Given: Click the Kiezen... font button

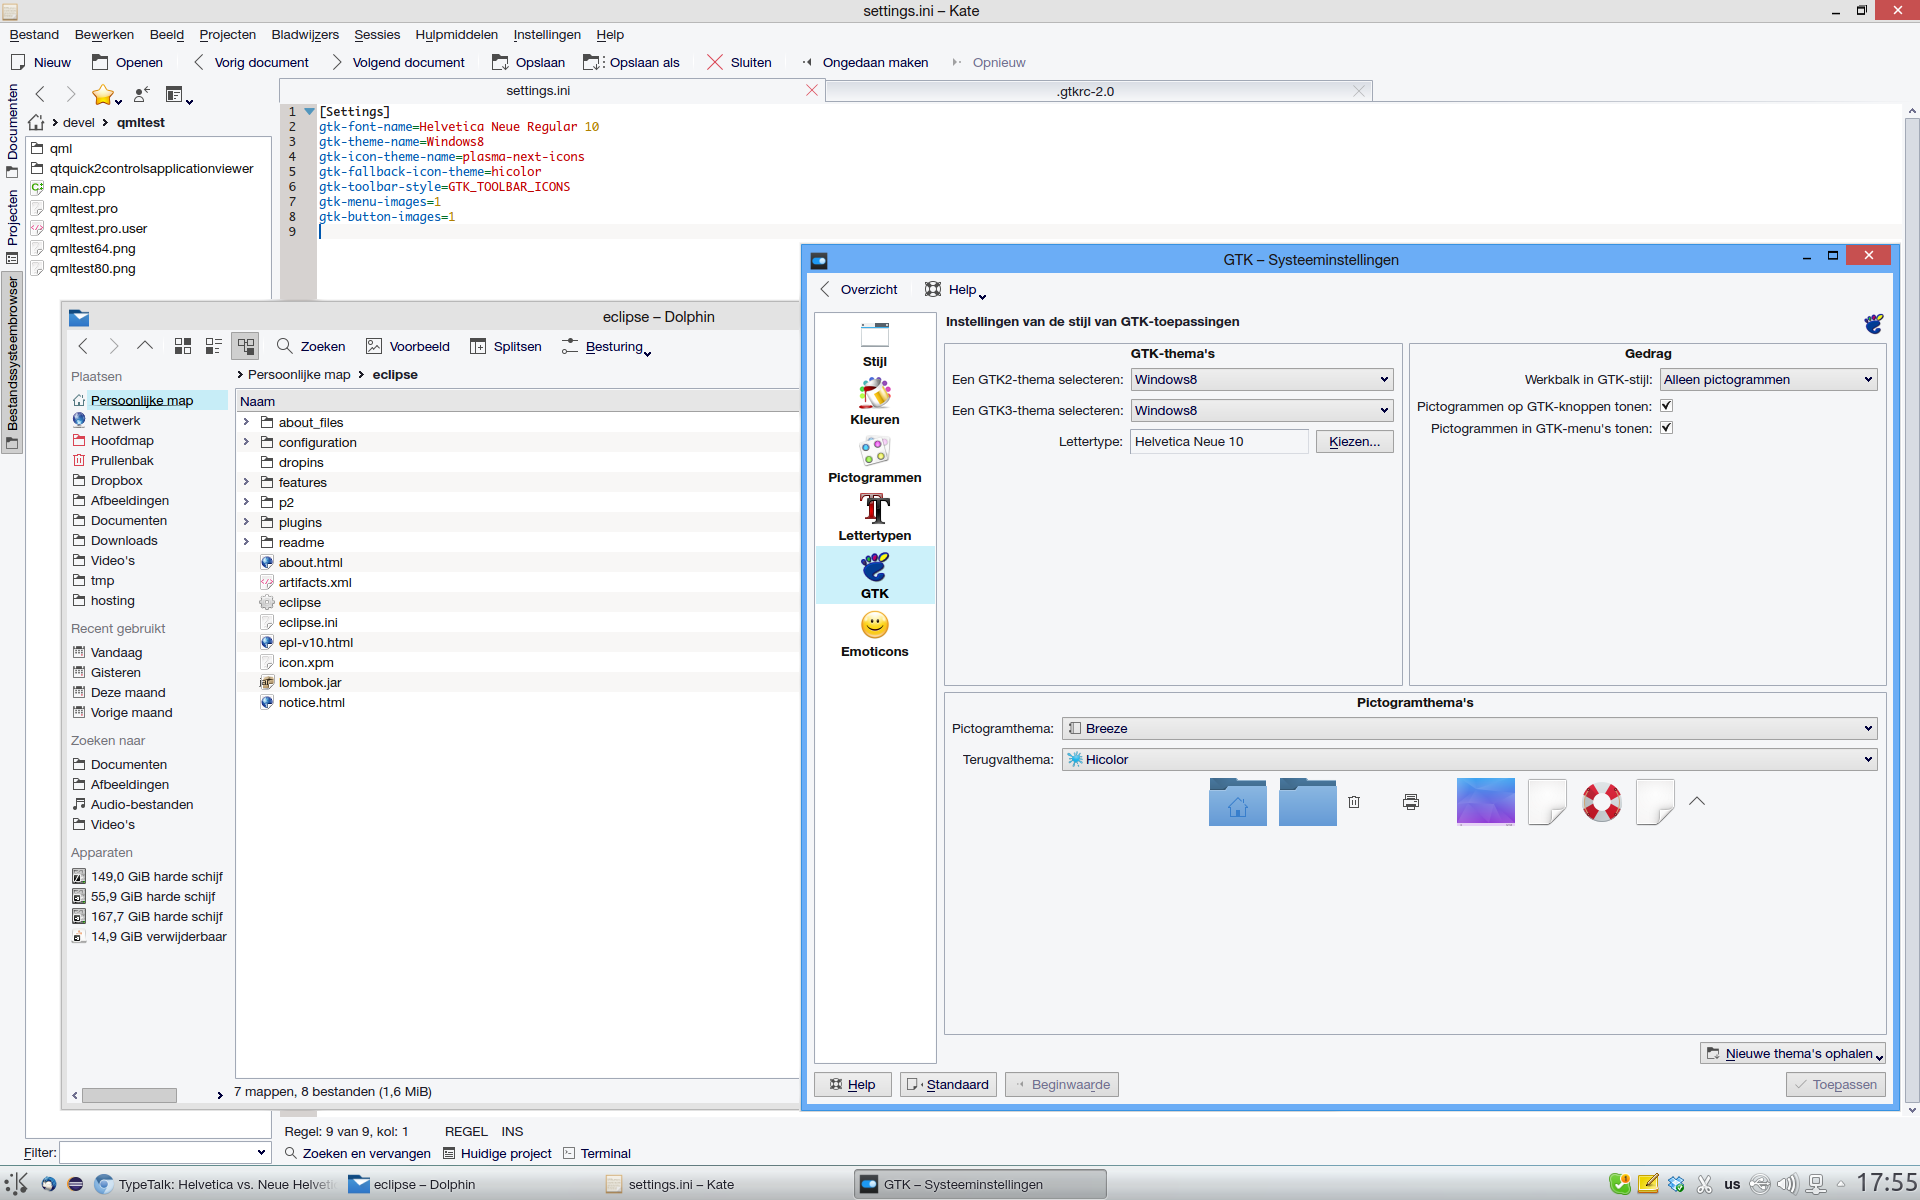Looking at the screenshot, I should click(1354, 442).
